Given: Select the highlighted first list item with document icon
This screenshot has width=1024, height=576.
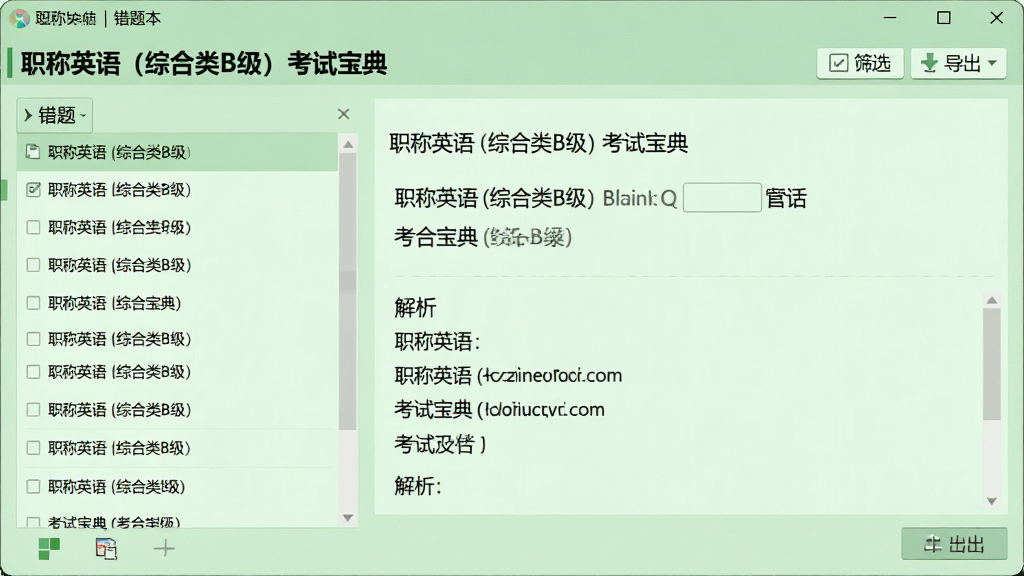Looking at the screenshot, I should point(177,152).
